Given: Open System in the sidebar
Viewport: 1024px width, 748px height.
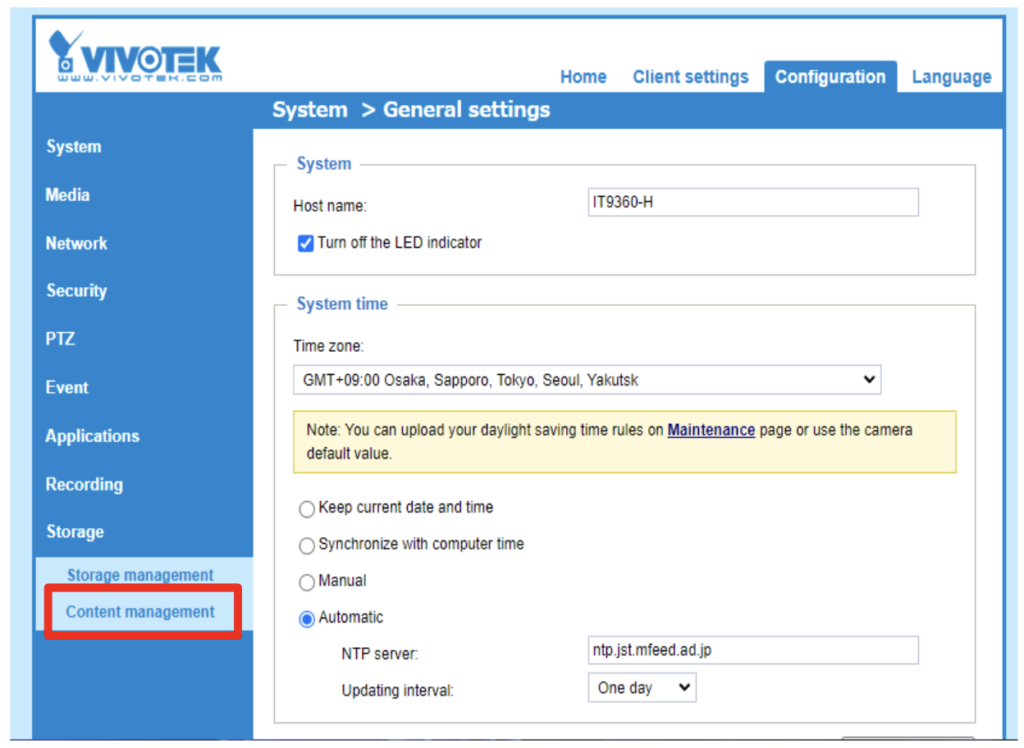Looking at the screenshot, I should tap(74, 146).
